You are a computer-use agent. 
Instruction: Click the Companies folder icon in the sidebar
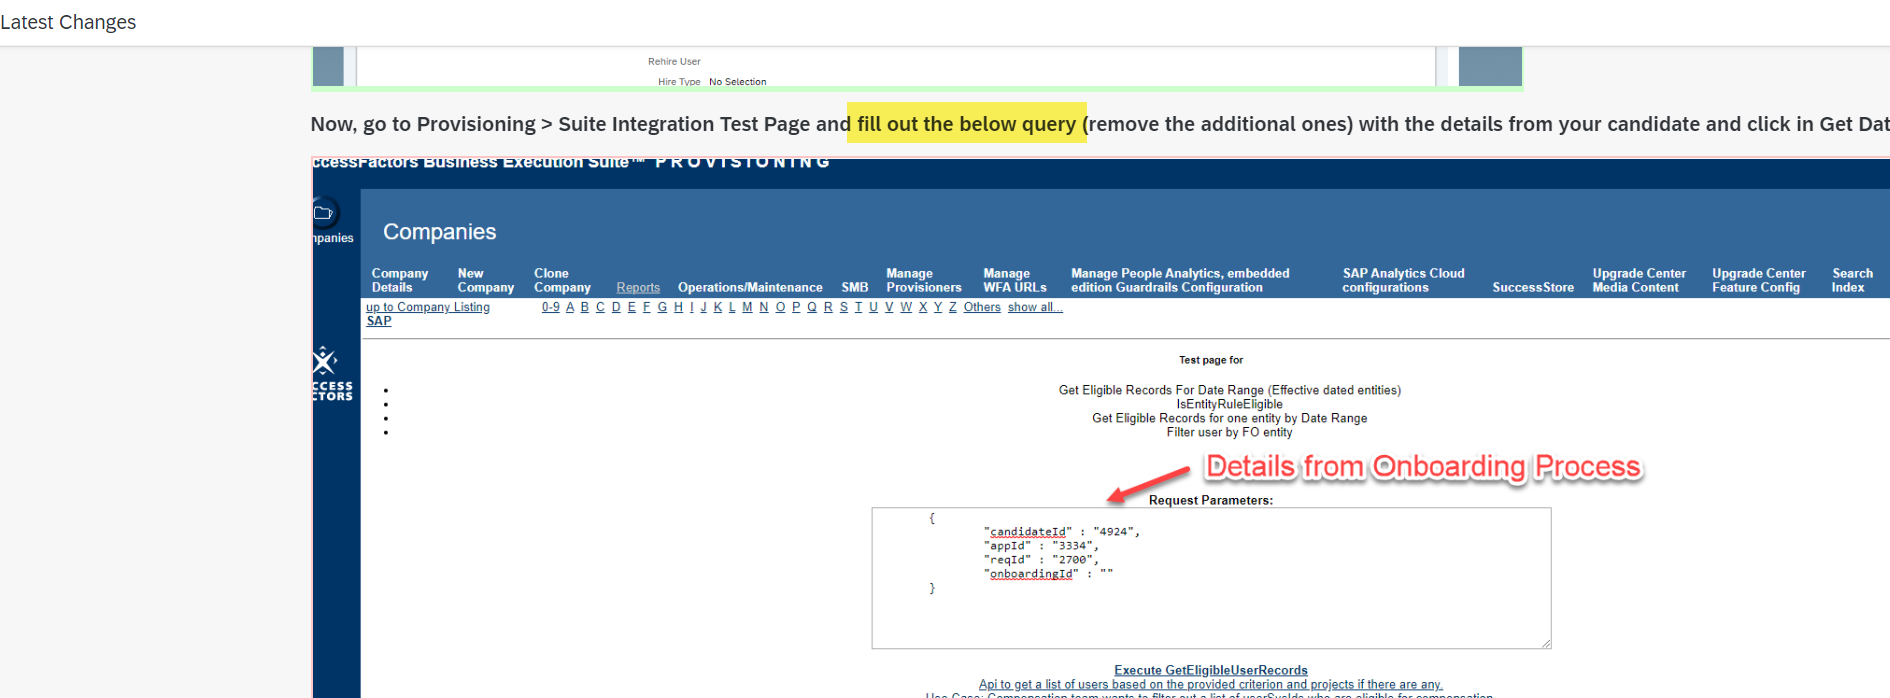324,213
